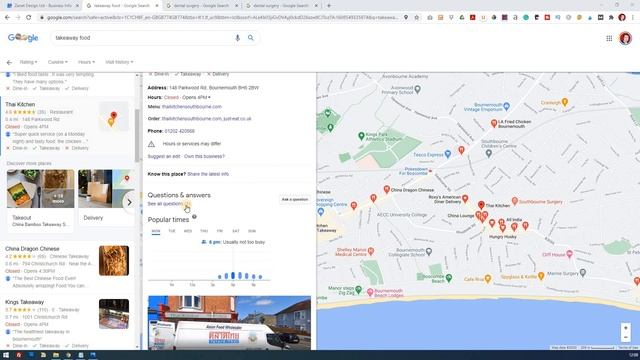Open the Kings Takeaway photo
This screenshot has height=360, width=640.
point(114,314)
